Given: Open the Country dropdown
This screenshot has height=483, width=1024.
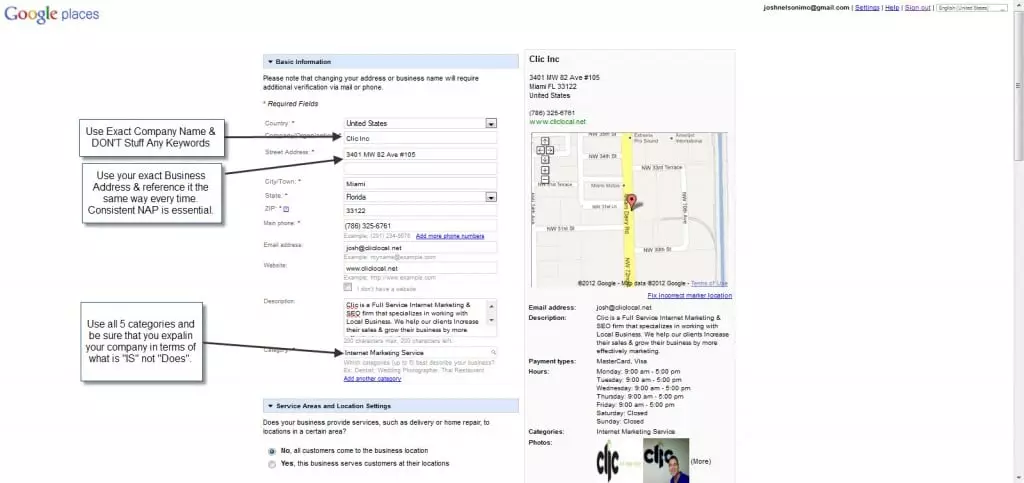Looking at the screenshot, I should [491, 123].
